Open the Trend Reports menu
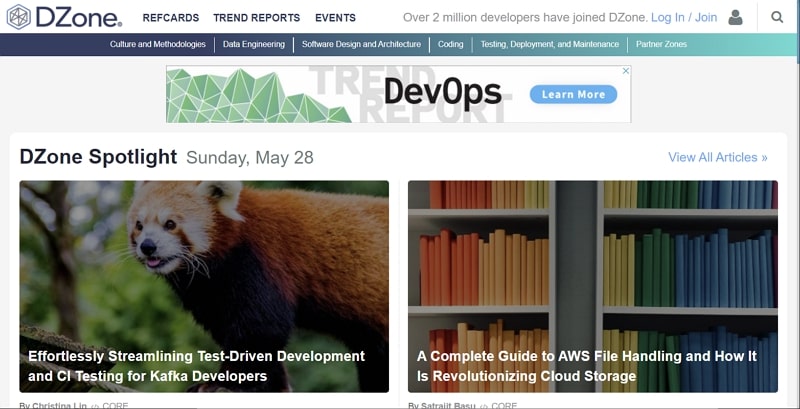 (x=257, y=18)
